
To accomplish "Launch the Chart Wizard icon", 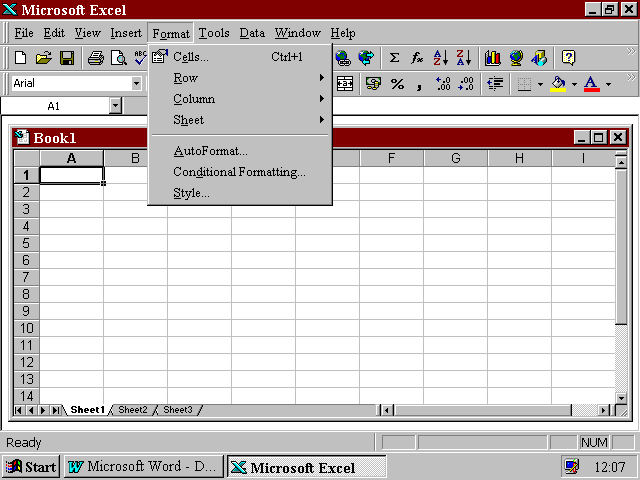I will (493, 58).
